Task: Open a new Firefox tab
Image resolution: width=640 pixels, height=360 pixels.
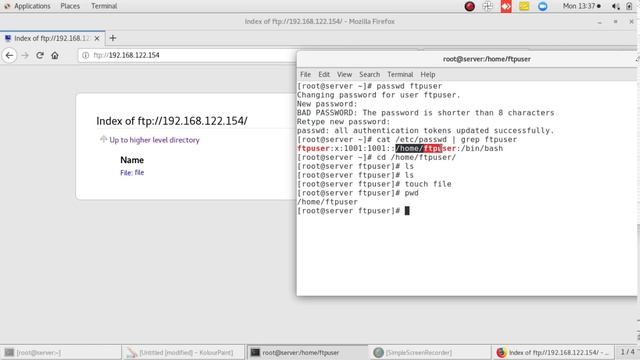Action: (x=113, y=38)
